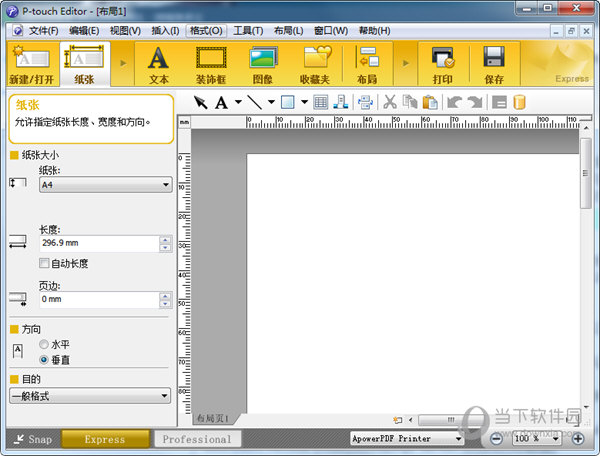Select the line drawing tool

tap(254, 102)
